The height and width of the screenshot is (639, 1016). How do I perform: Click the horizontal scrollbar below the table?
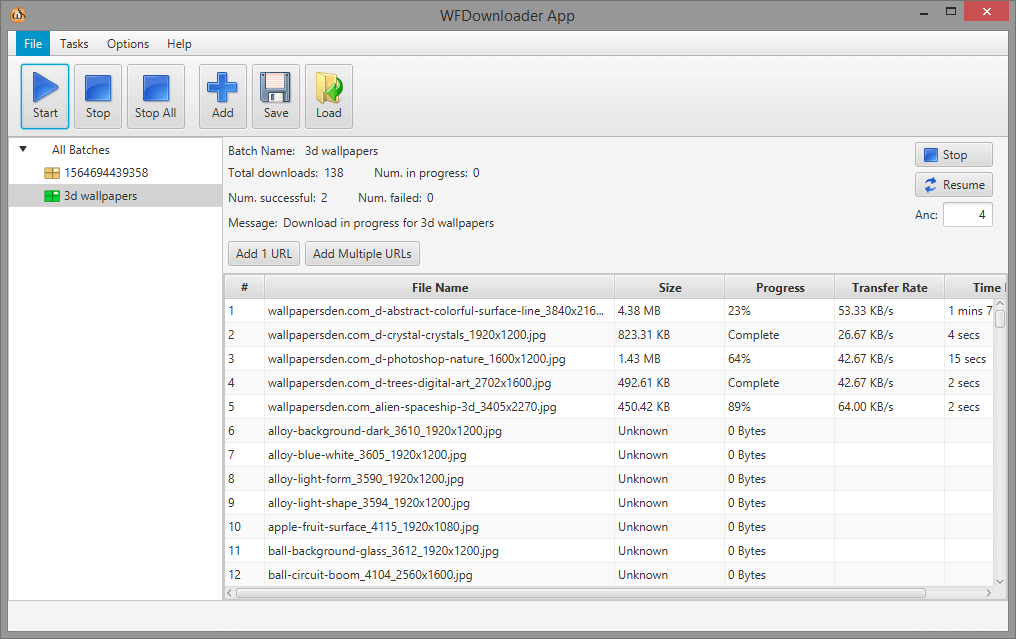point(600,593)
